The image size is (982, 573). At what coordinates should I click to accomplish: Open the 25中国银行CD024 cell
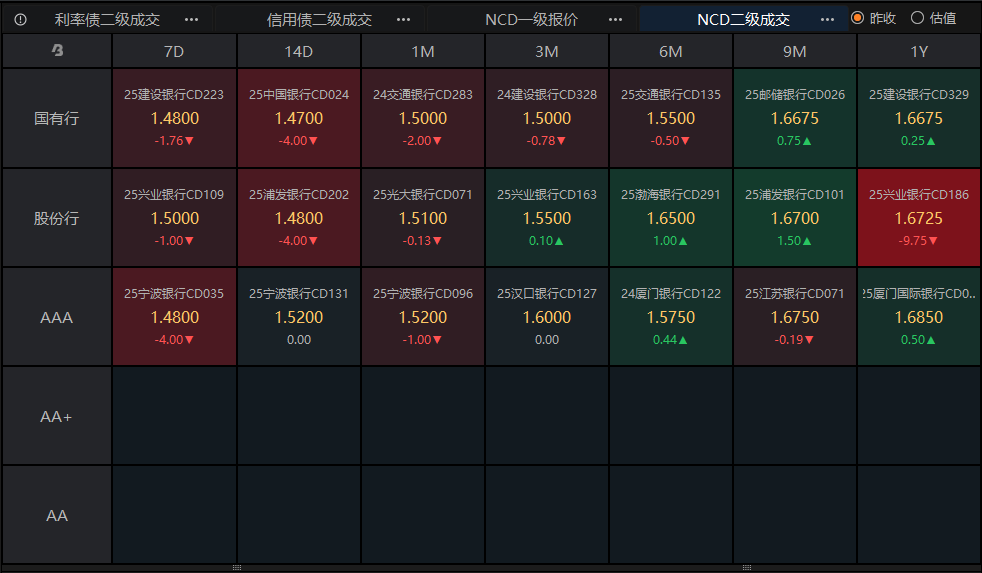point(299,118)
